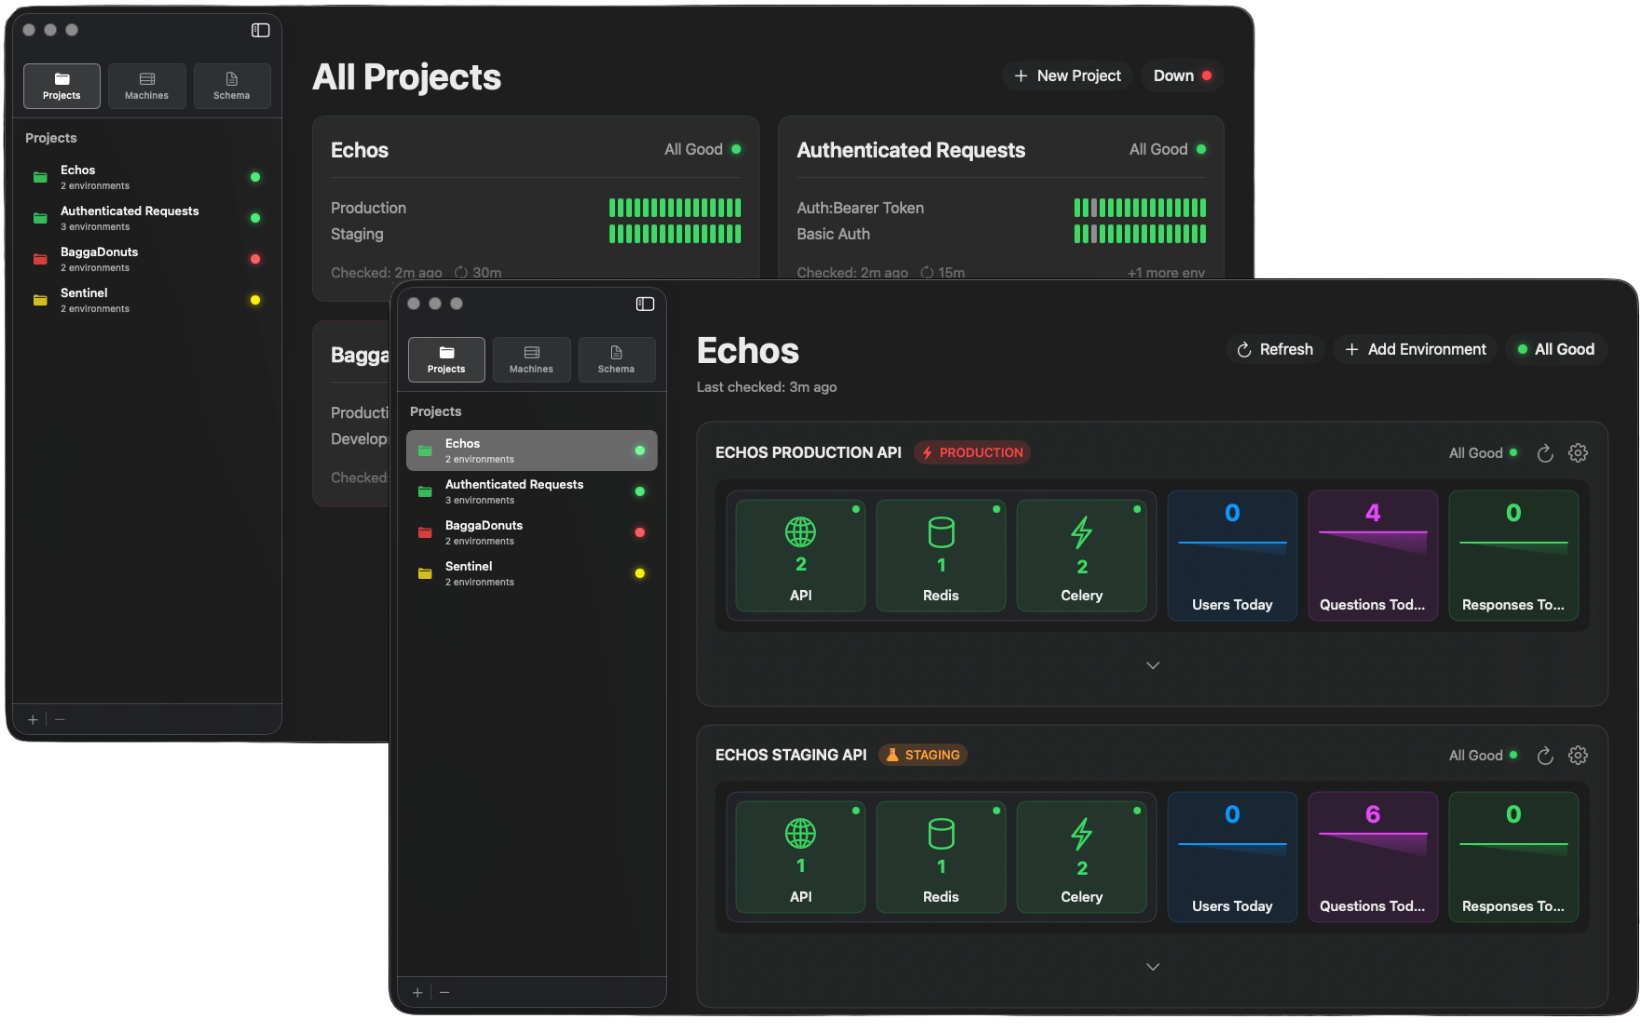Select BaggaDonuts from the project list
The height and width of the screenshot is (1023, 1644).
(x=484, y=531)
